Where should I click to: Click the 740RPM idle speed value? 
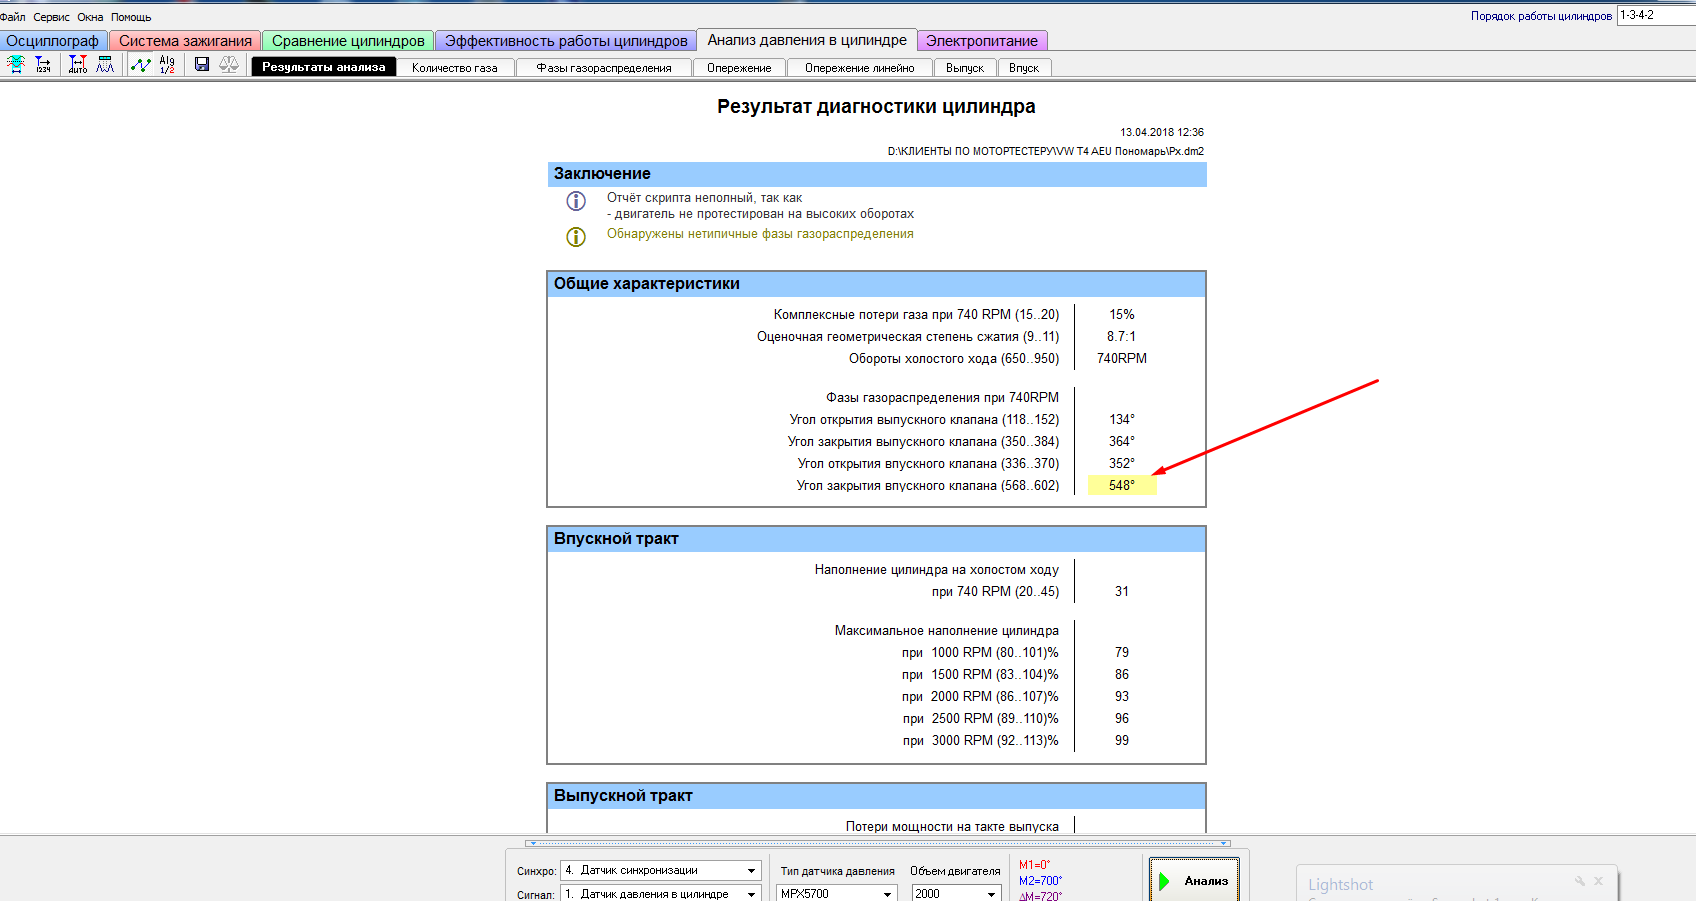tap(1122, 358)
